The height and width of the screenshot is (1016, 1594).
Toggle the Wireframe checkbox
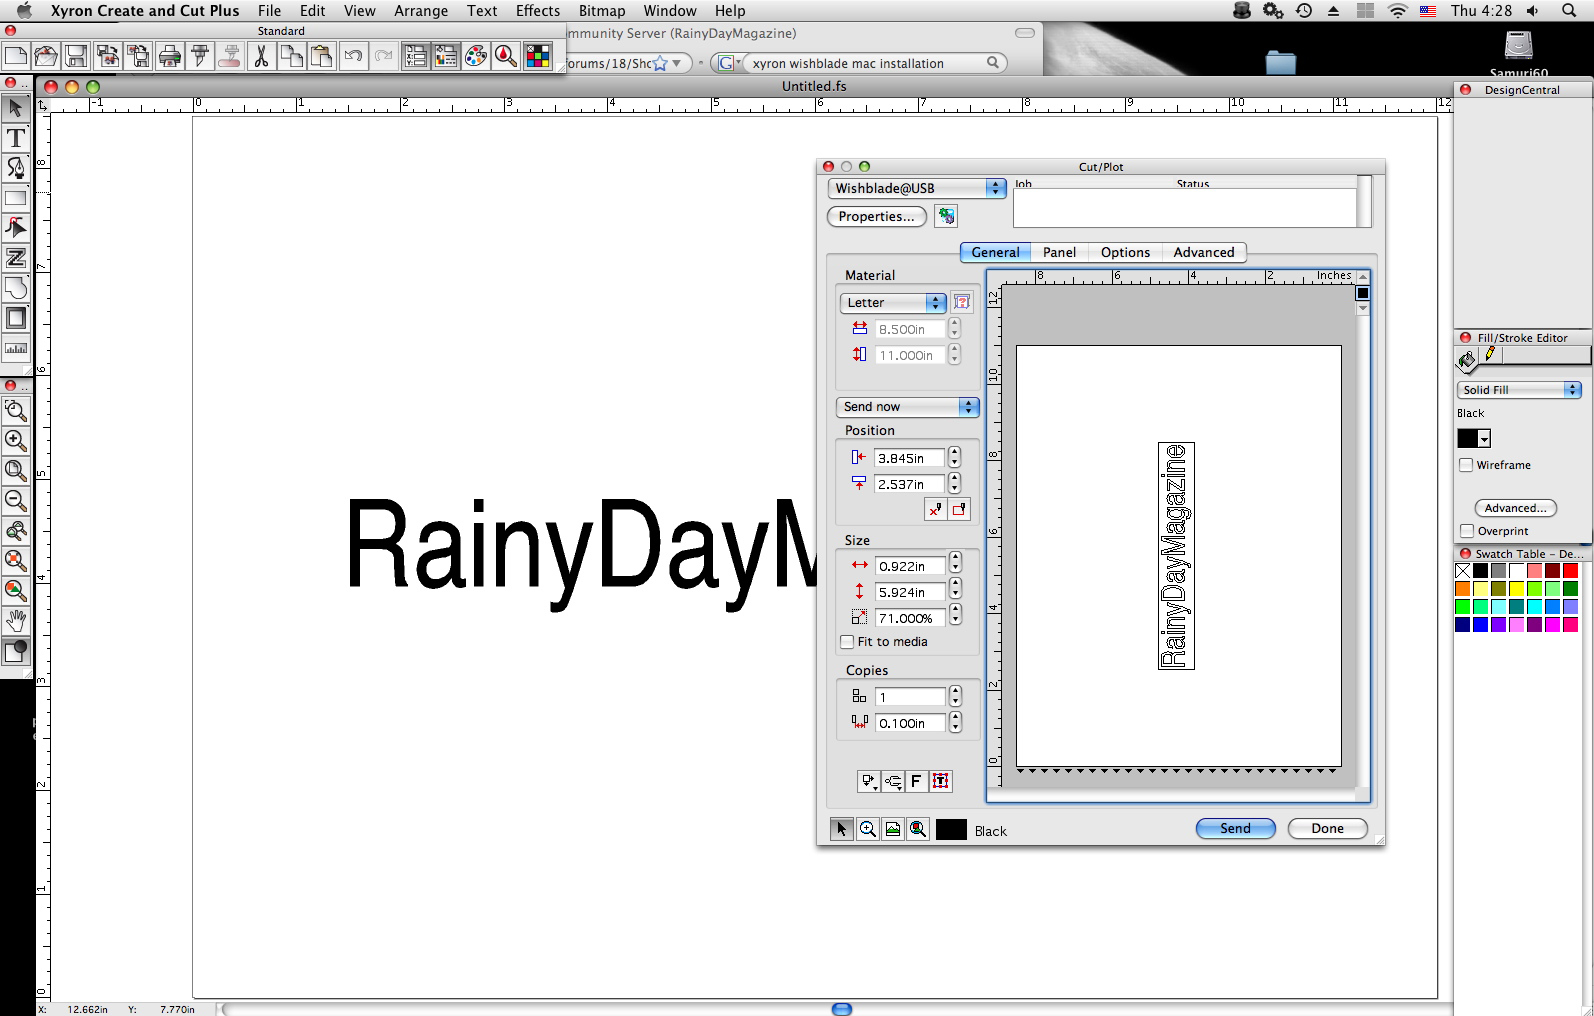(x=1466, y=465)
